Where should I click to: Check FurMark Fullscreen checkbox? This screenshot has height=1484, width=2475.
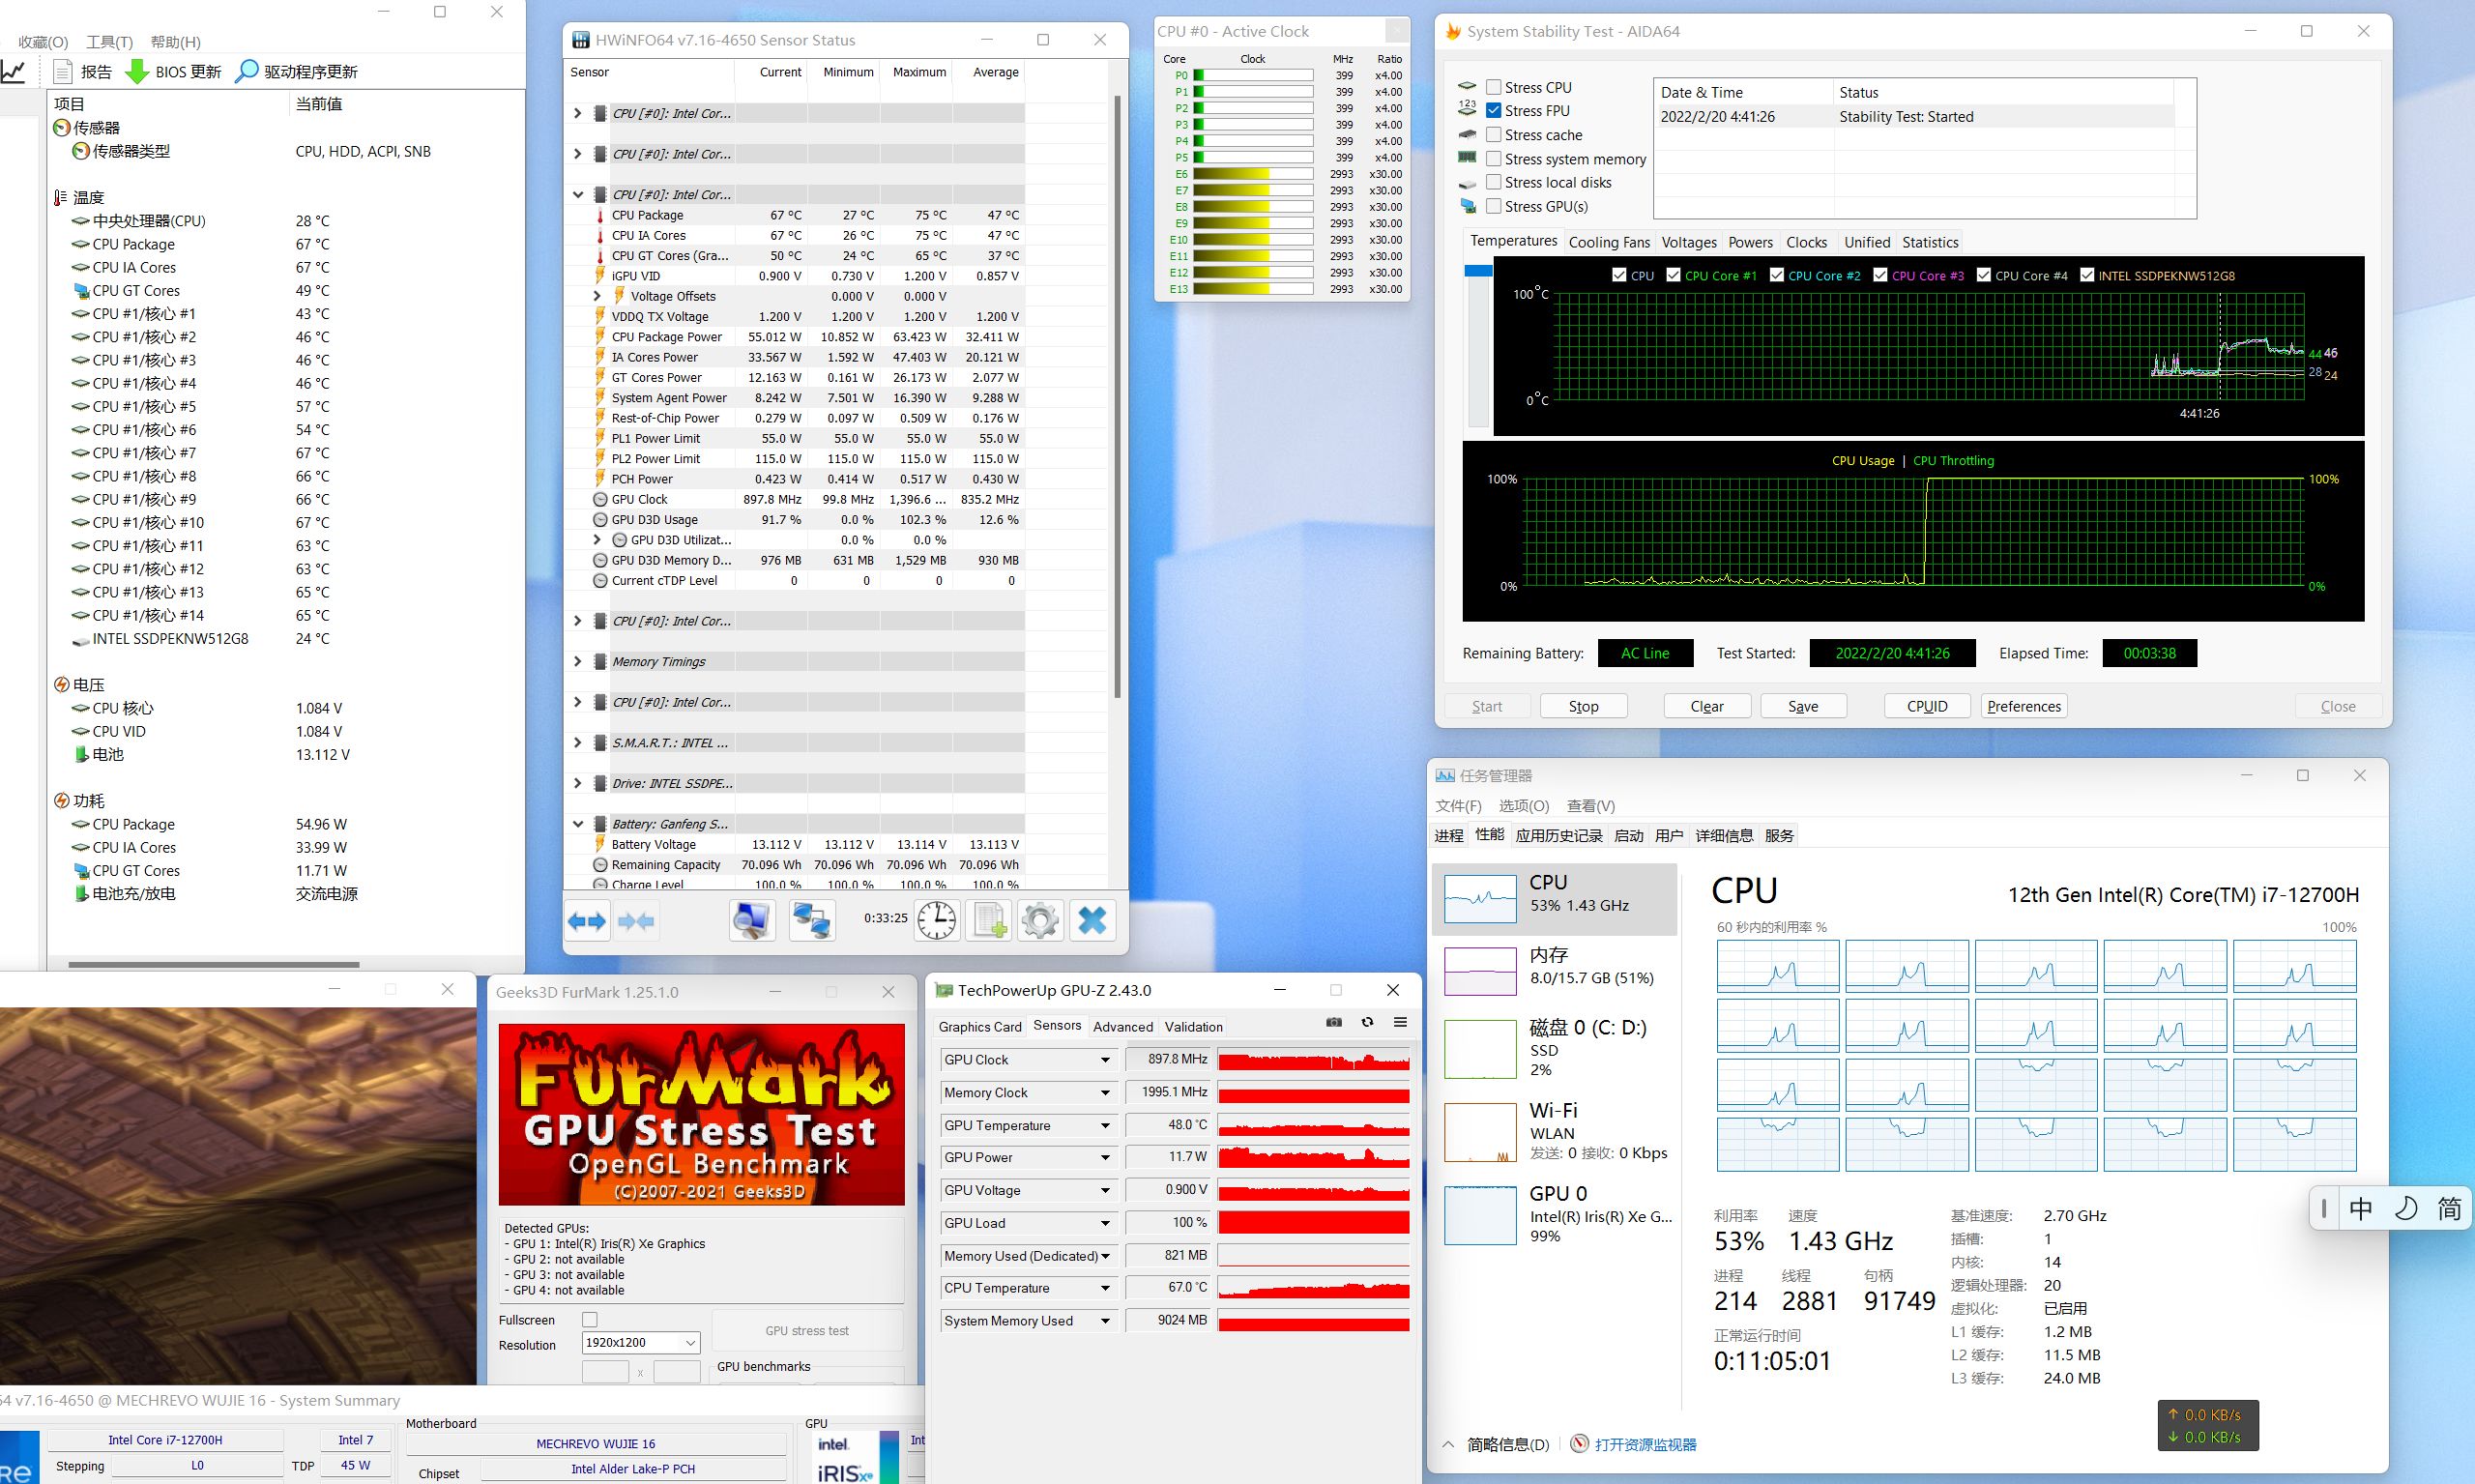click(x=590, y=1320)
